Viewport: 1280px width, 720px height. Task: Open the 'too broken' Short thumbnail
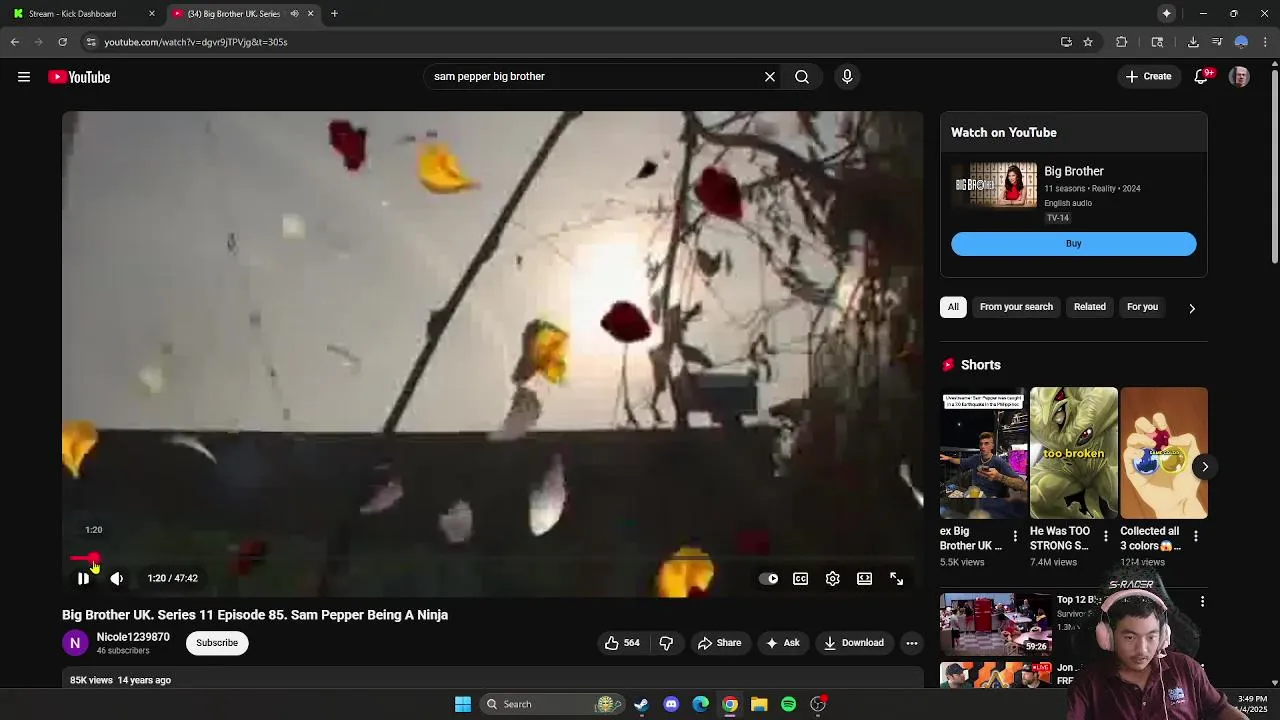(x=1074, y=453)
